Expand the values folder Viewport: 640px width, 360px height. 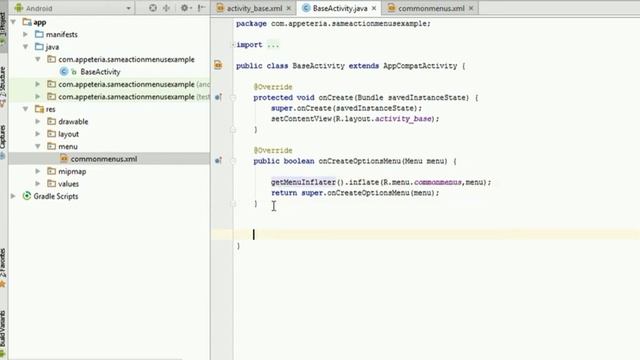(x=38, y=184)
